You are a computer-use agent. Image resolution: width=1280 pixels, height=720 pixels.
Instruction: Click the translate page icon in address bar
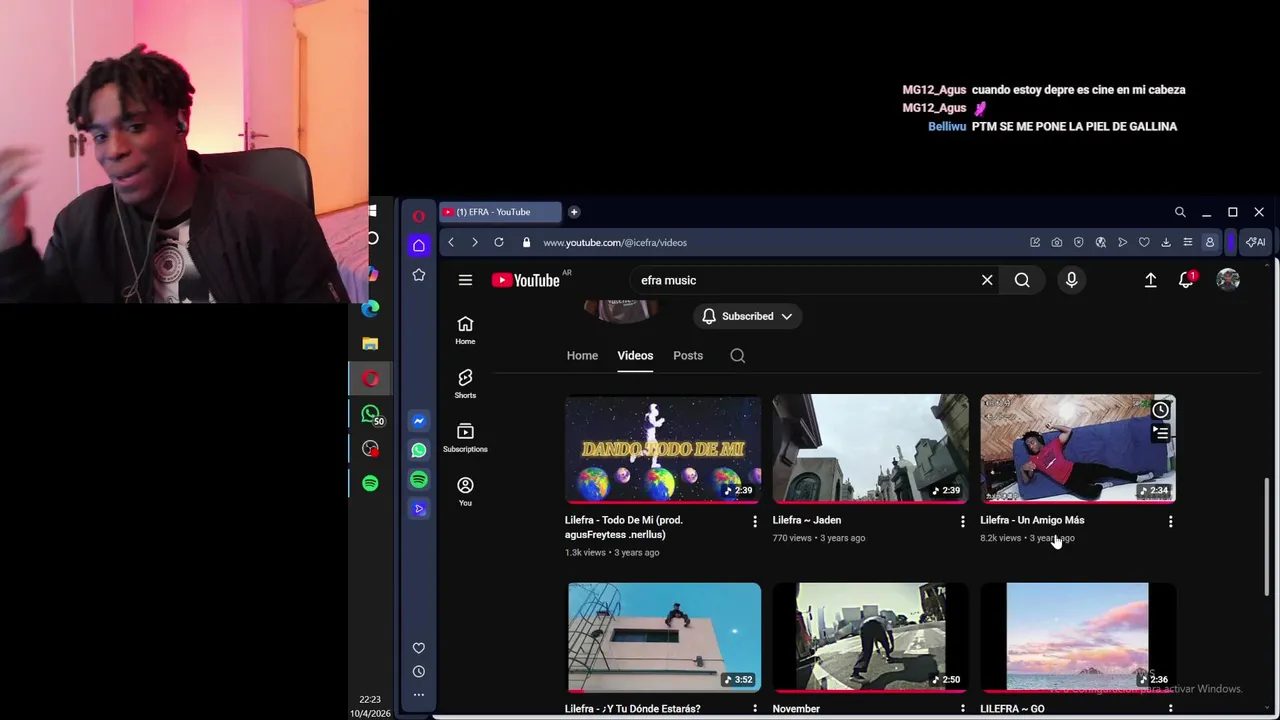(1100, 242)
